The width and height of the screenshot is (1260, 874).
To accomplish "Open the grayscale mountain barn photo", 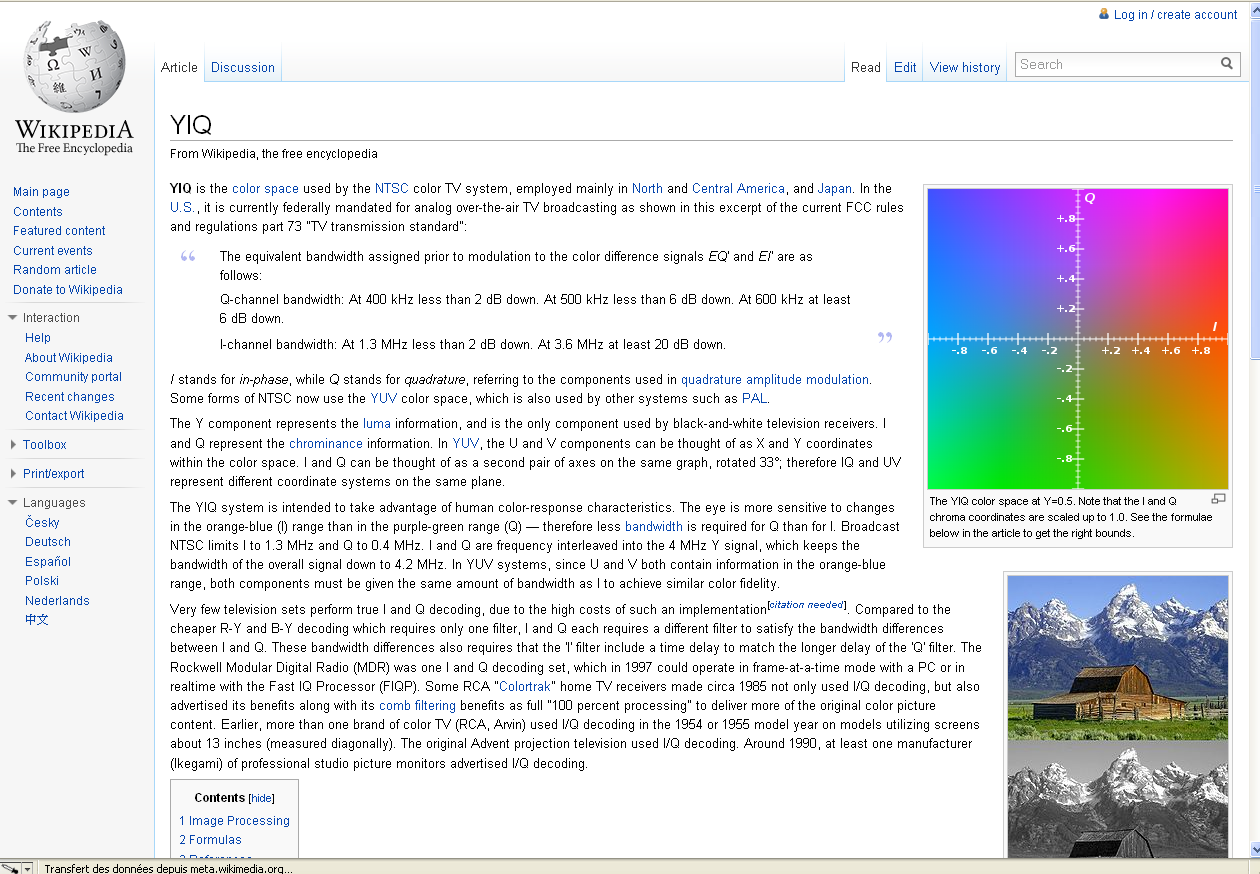I will click(x=1118, y=798).
